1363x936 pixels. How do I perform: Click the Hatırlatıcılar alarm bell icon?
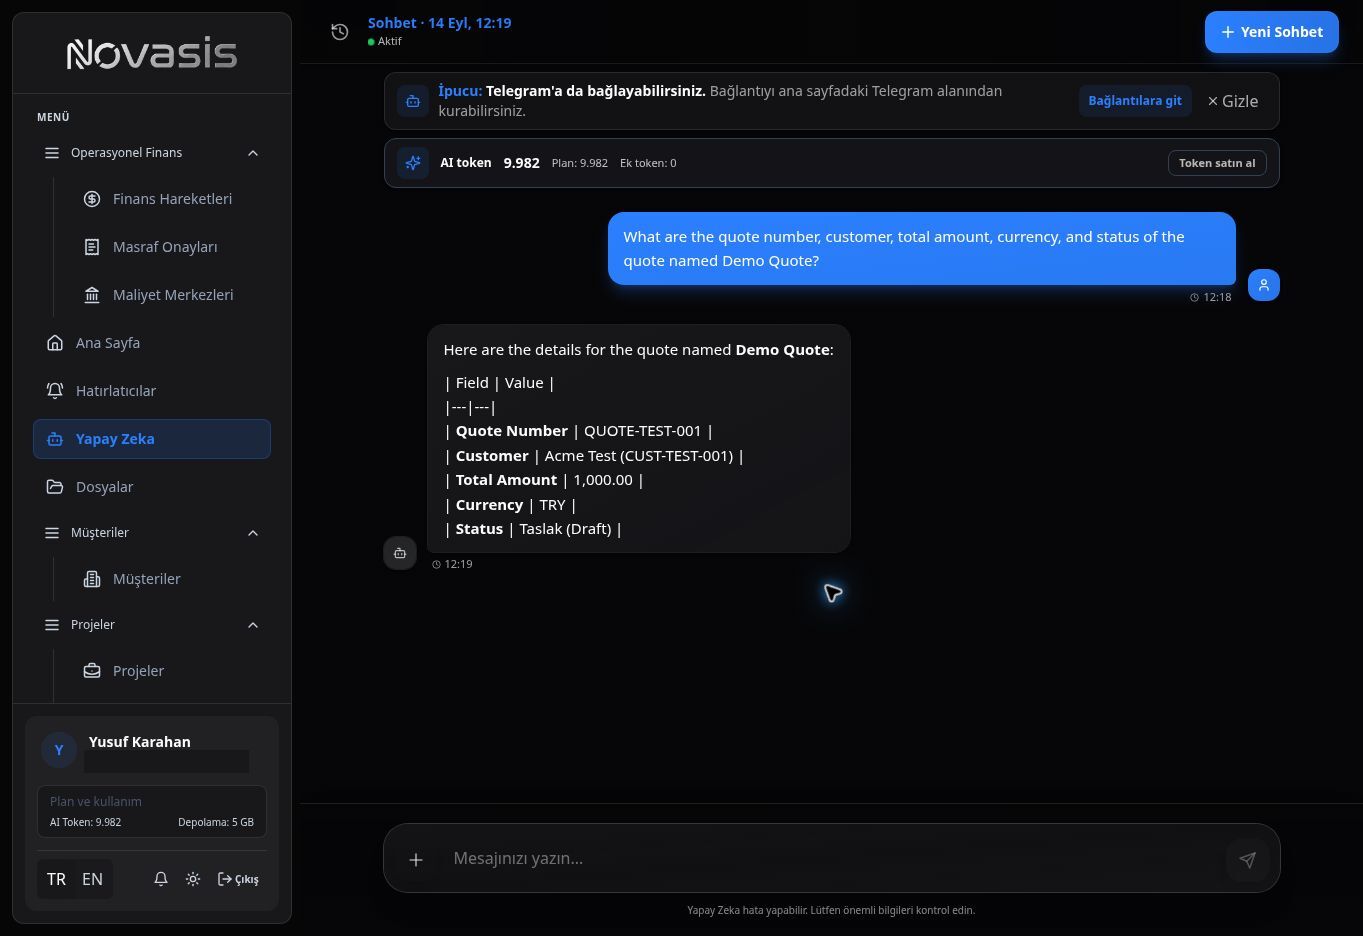tap(55, 391)
